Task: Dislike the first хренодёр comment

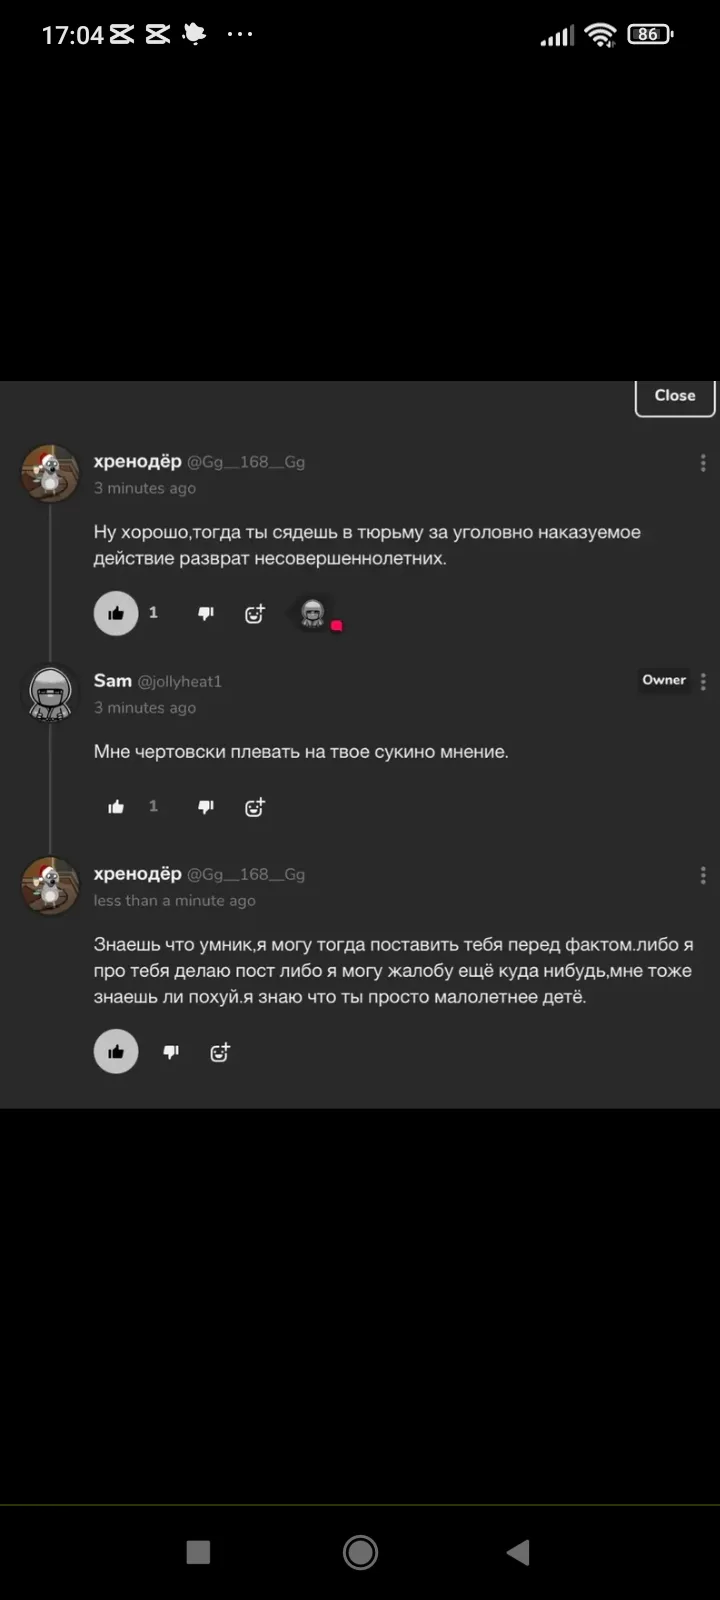Action: [x=206, y=613]
